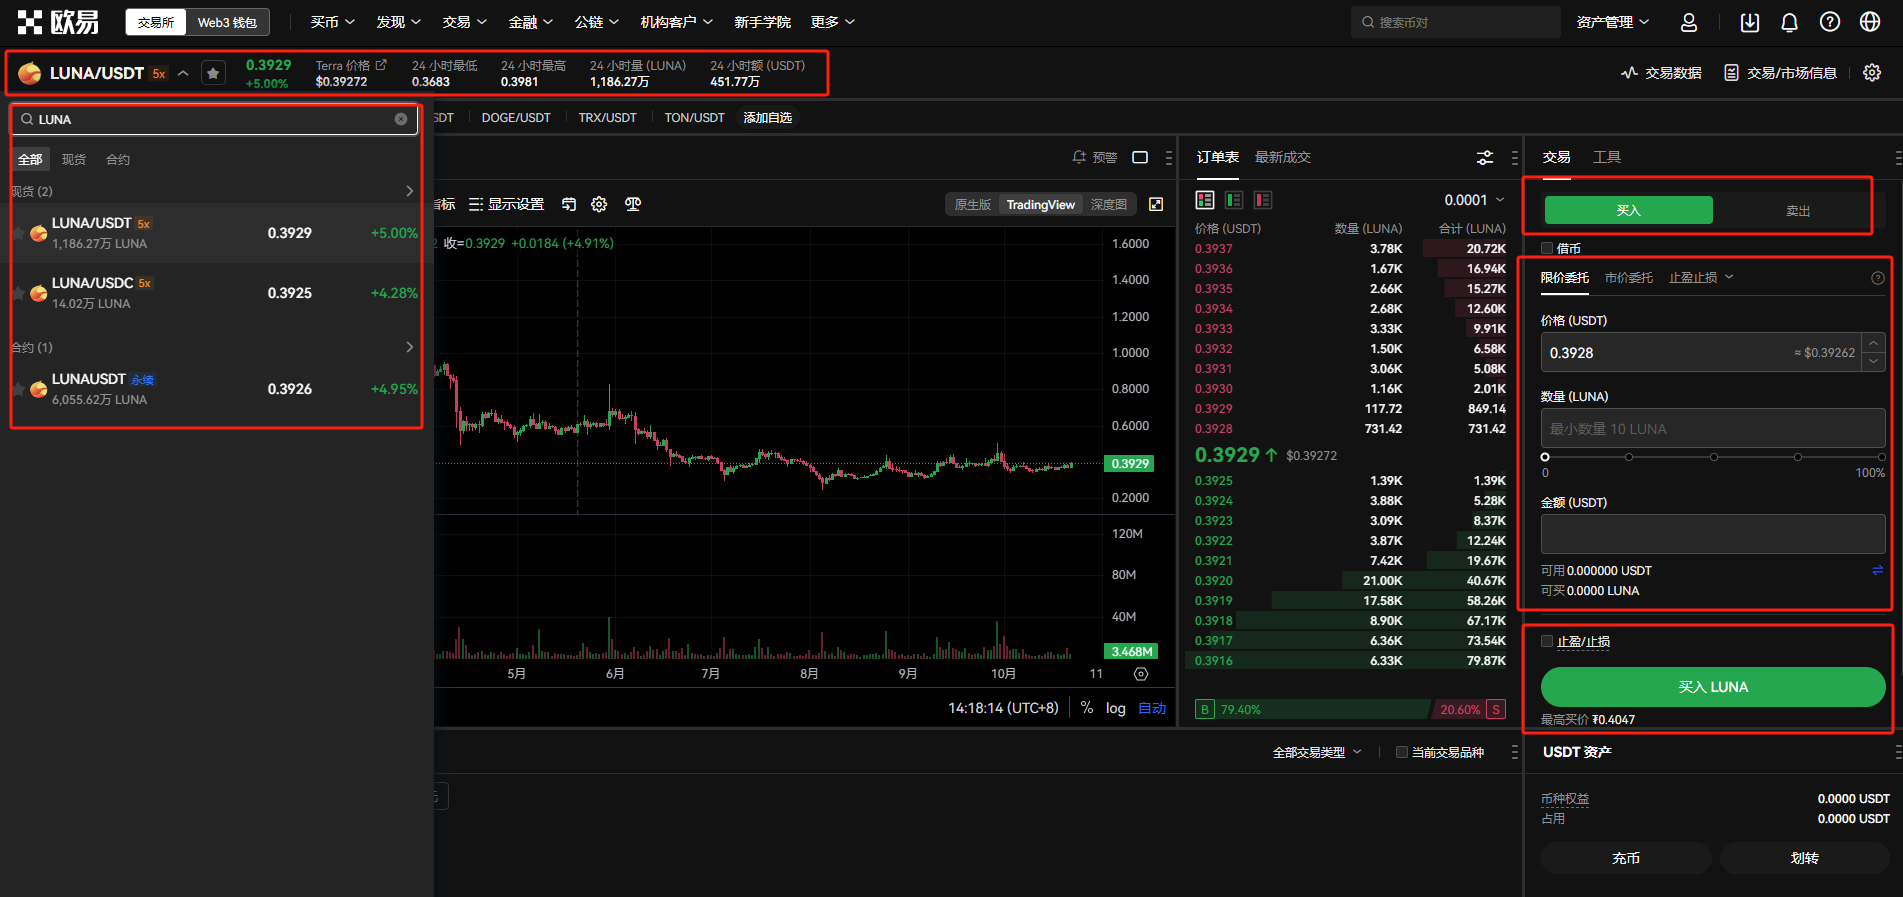
Task: Open the user profile icon
Action: pos(1689,22)
